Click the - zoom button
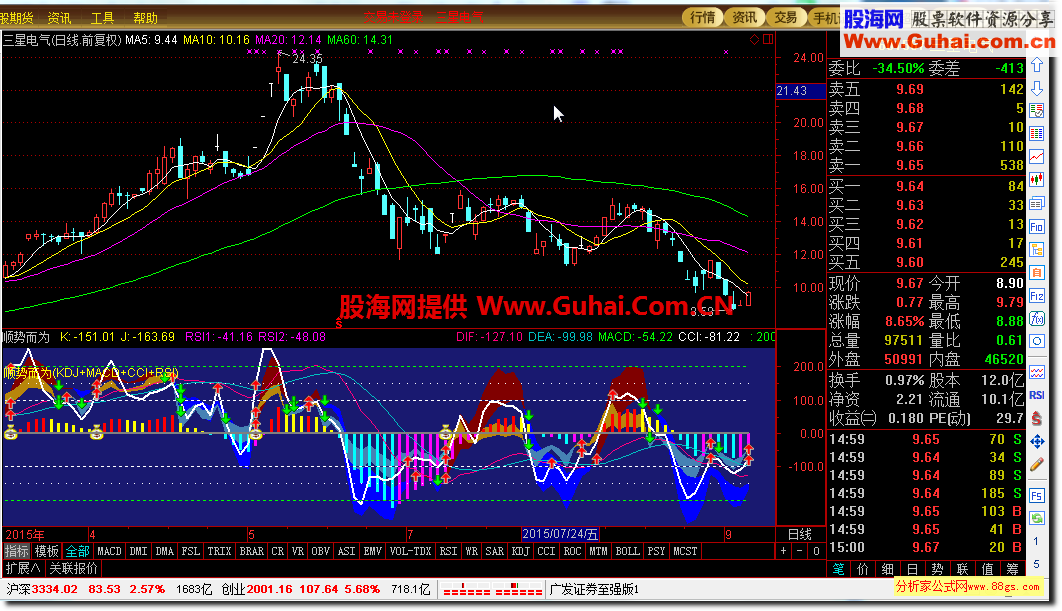This screenshot has height=611, width=1062. (x=800, y=551)
